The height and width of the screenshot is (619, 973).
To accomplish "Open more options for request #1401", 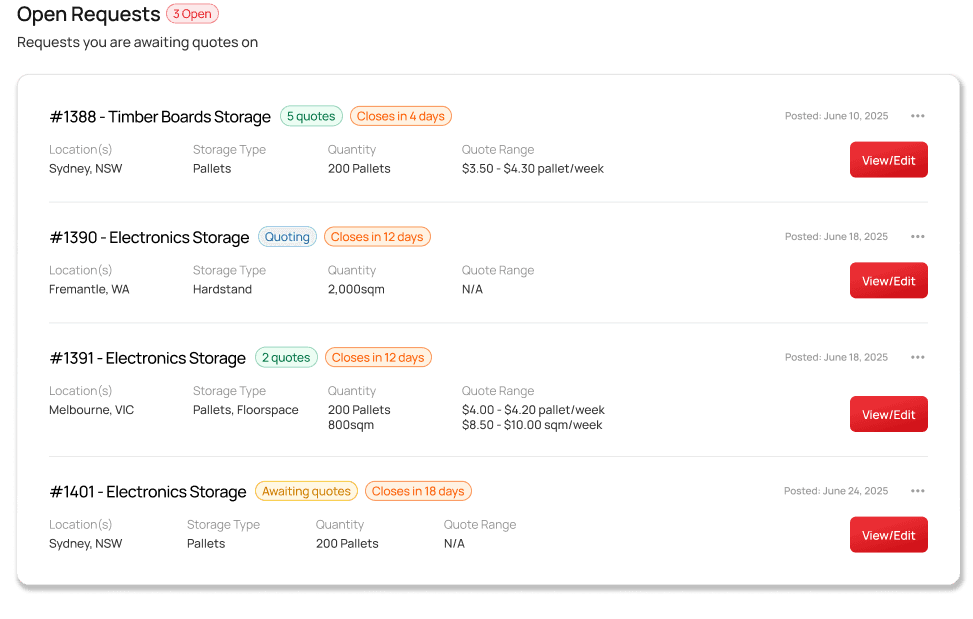I will click(918, 491).
